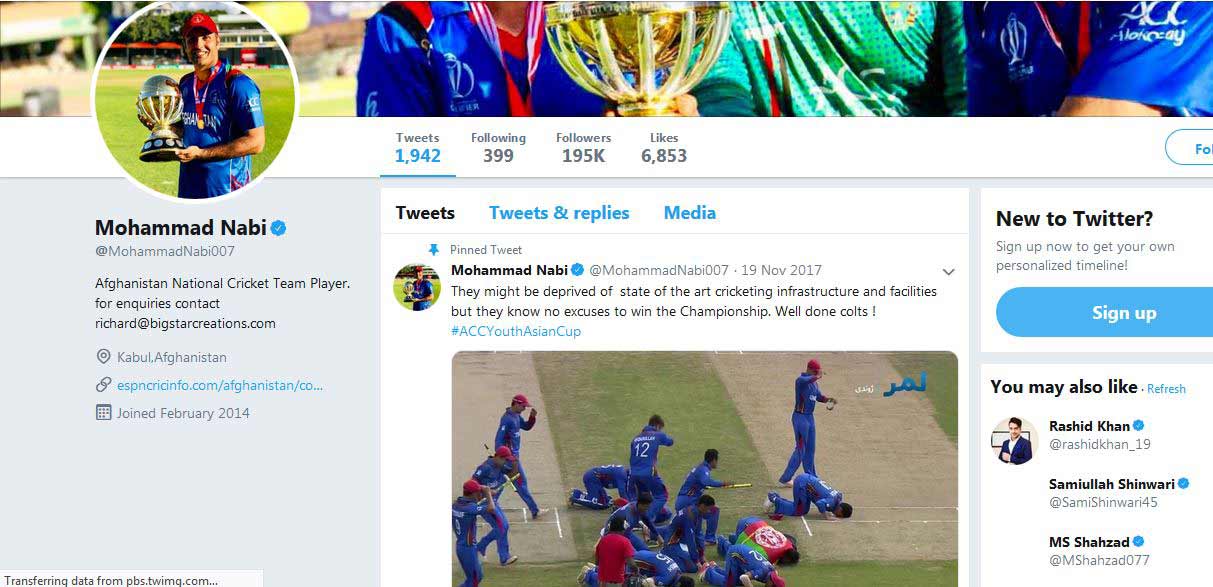Open Mohammad Nabi's large profile photo
Image resolution: width=1213 pixels, height=587 pixels.
point(195,100)
